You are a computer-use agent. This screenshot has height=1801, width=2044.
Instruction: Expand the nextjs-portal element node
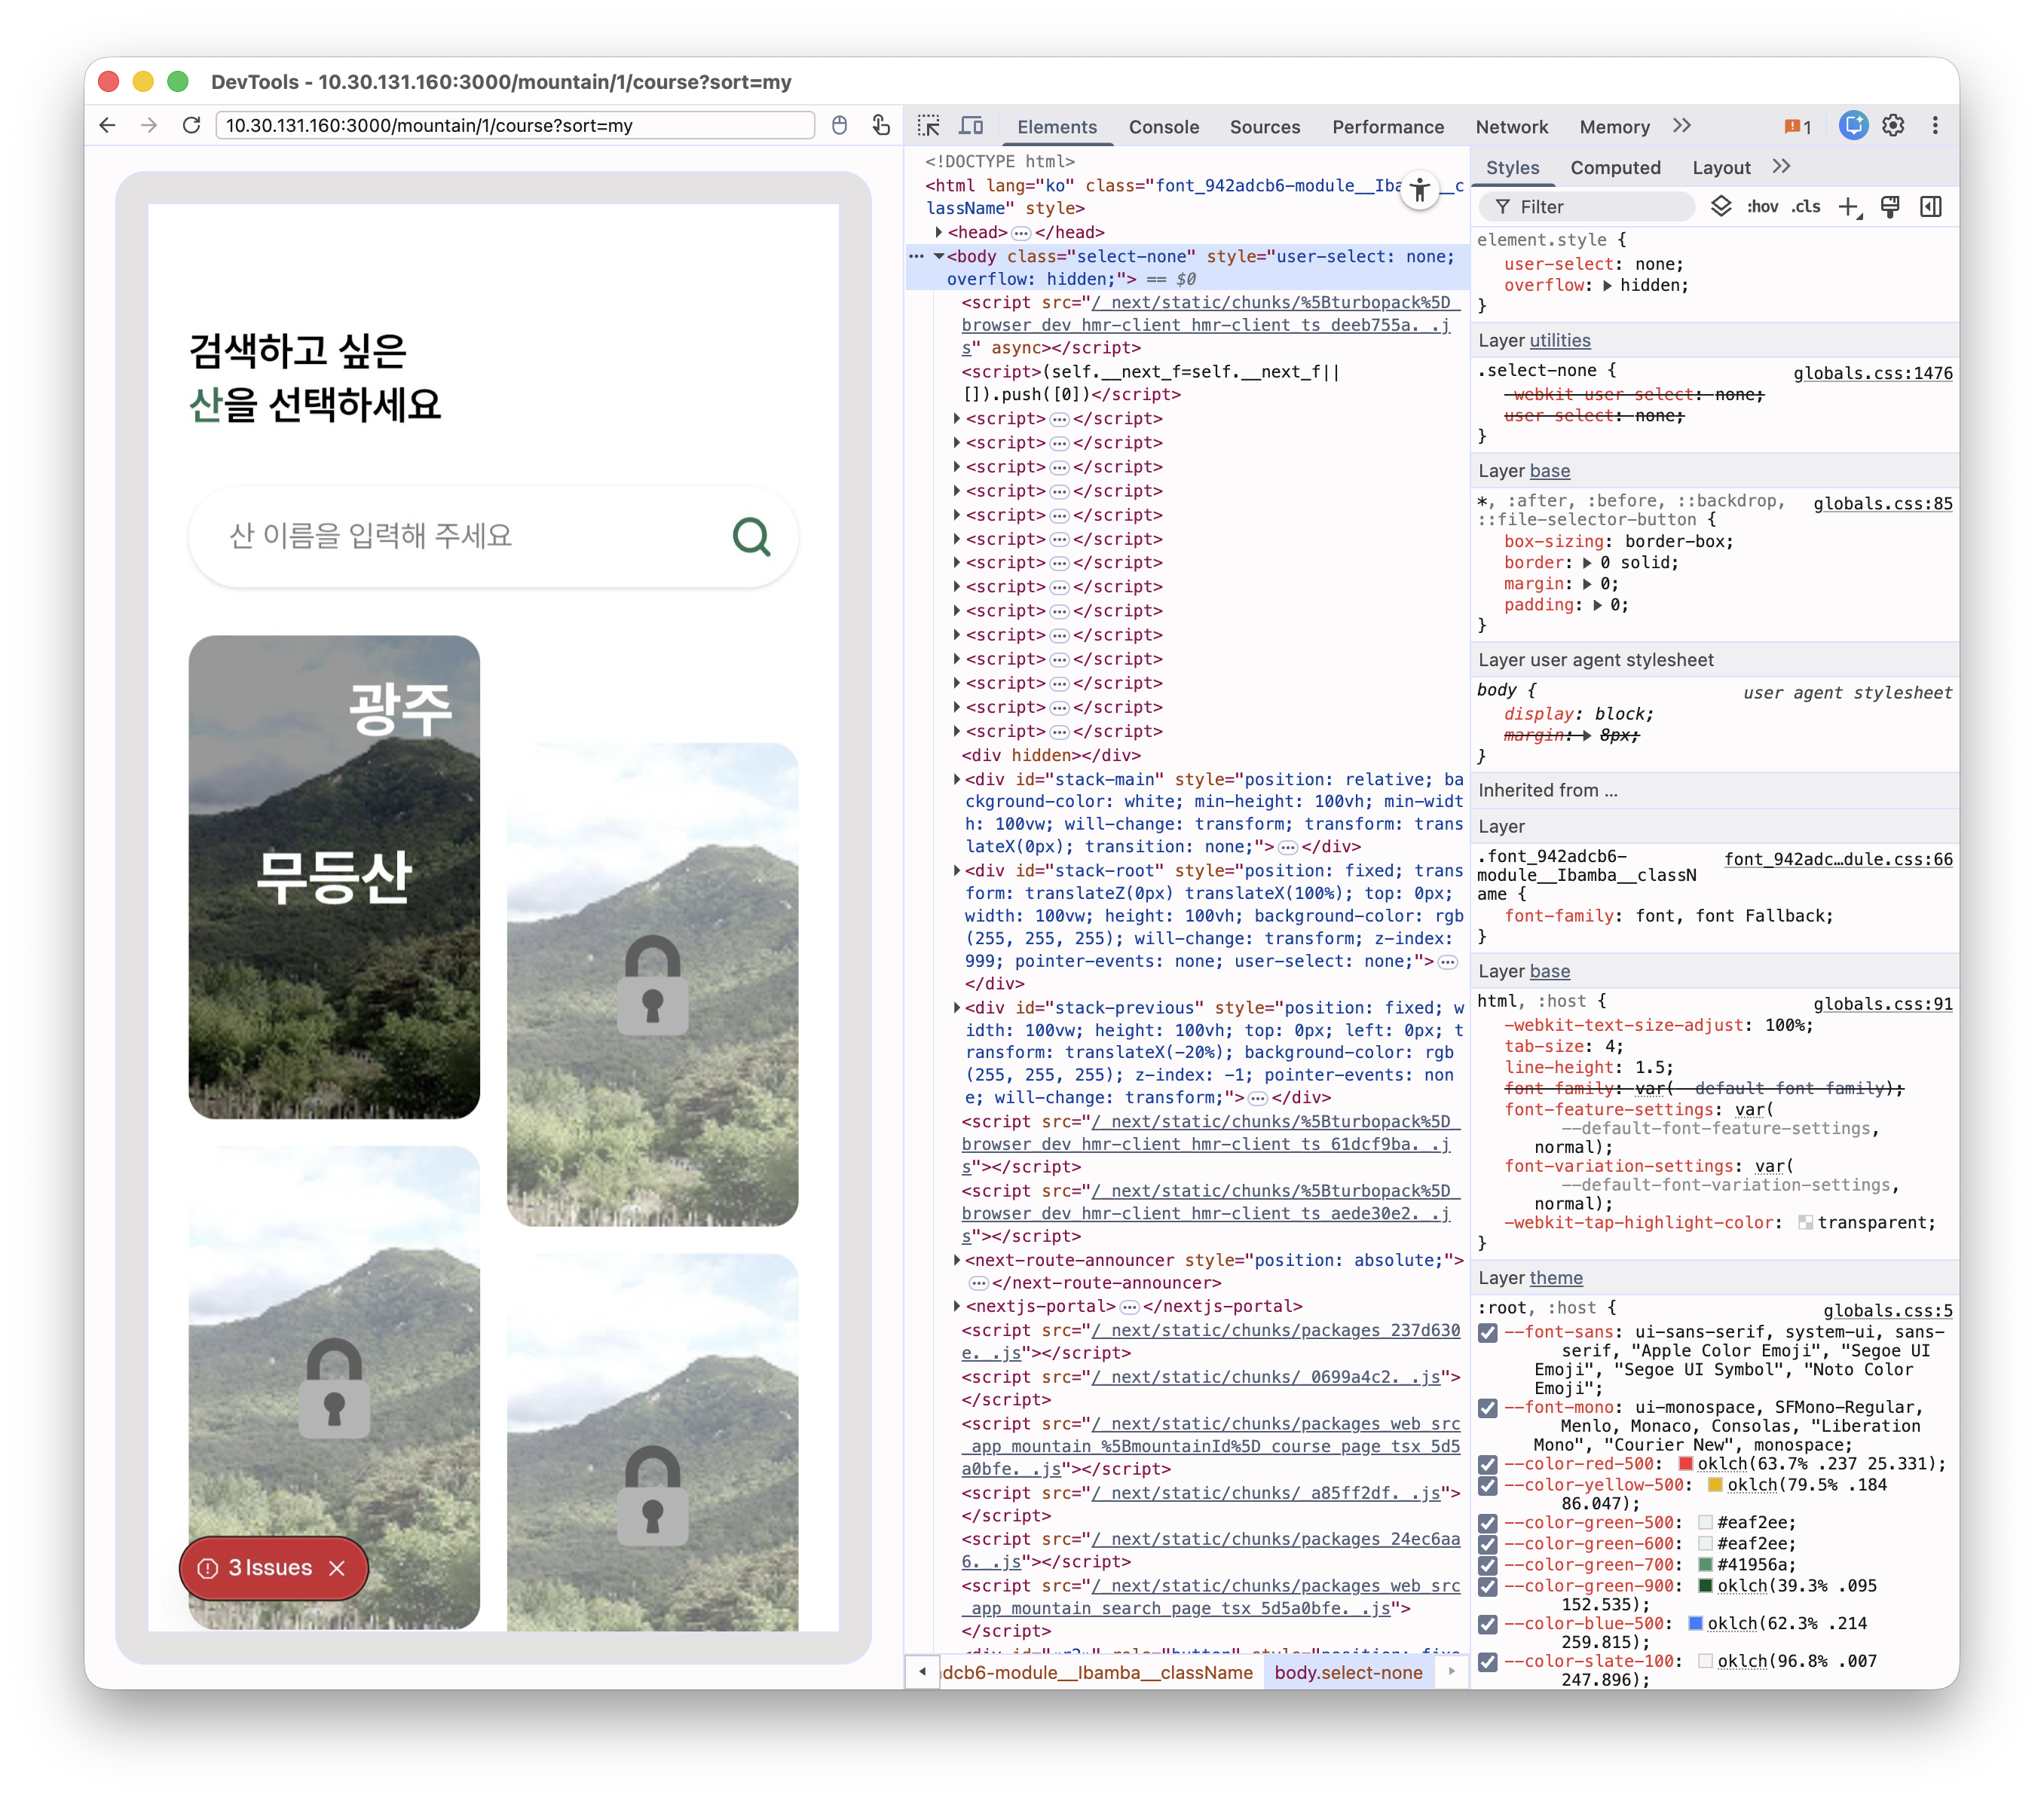tap(957, 1306)
